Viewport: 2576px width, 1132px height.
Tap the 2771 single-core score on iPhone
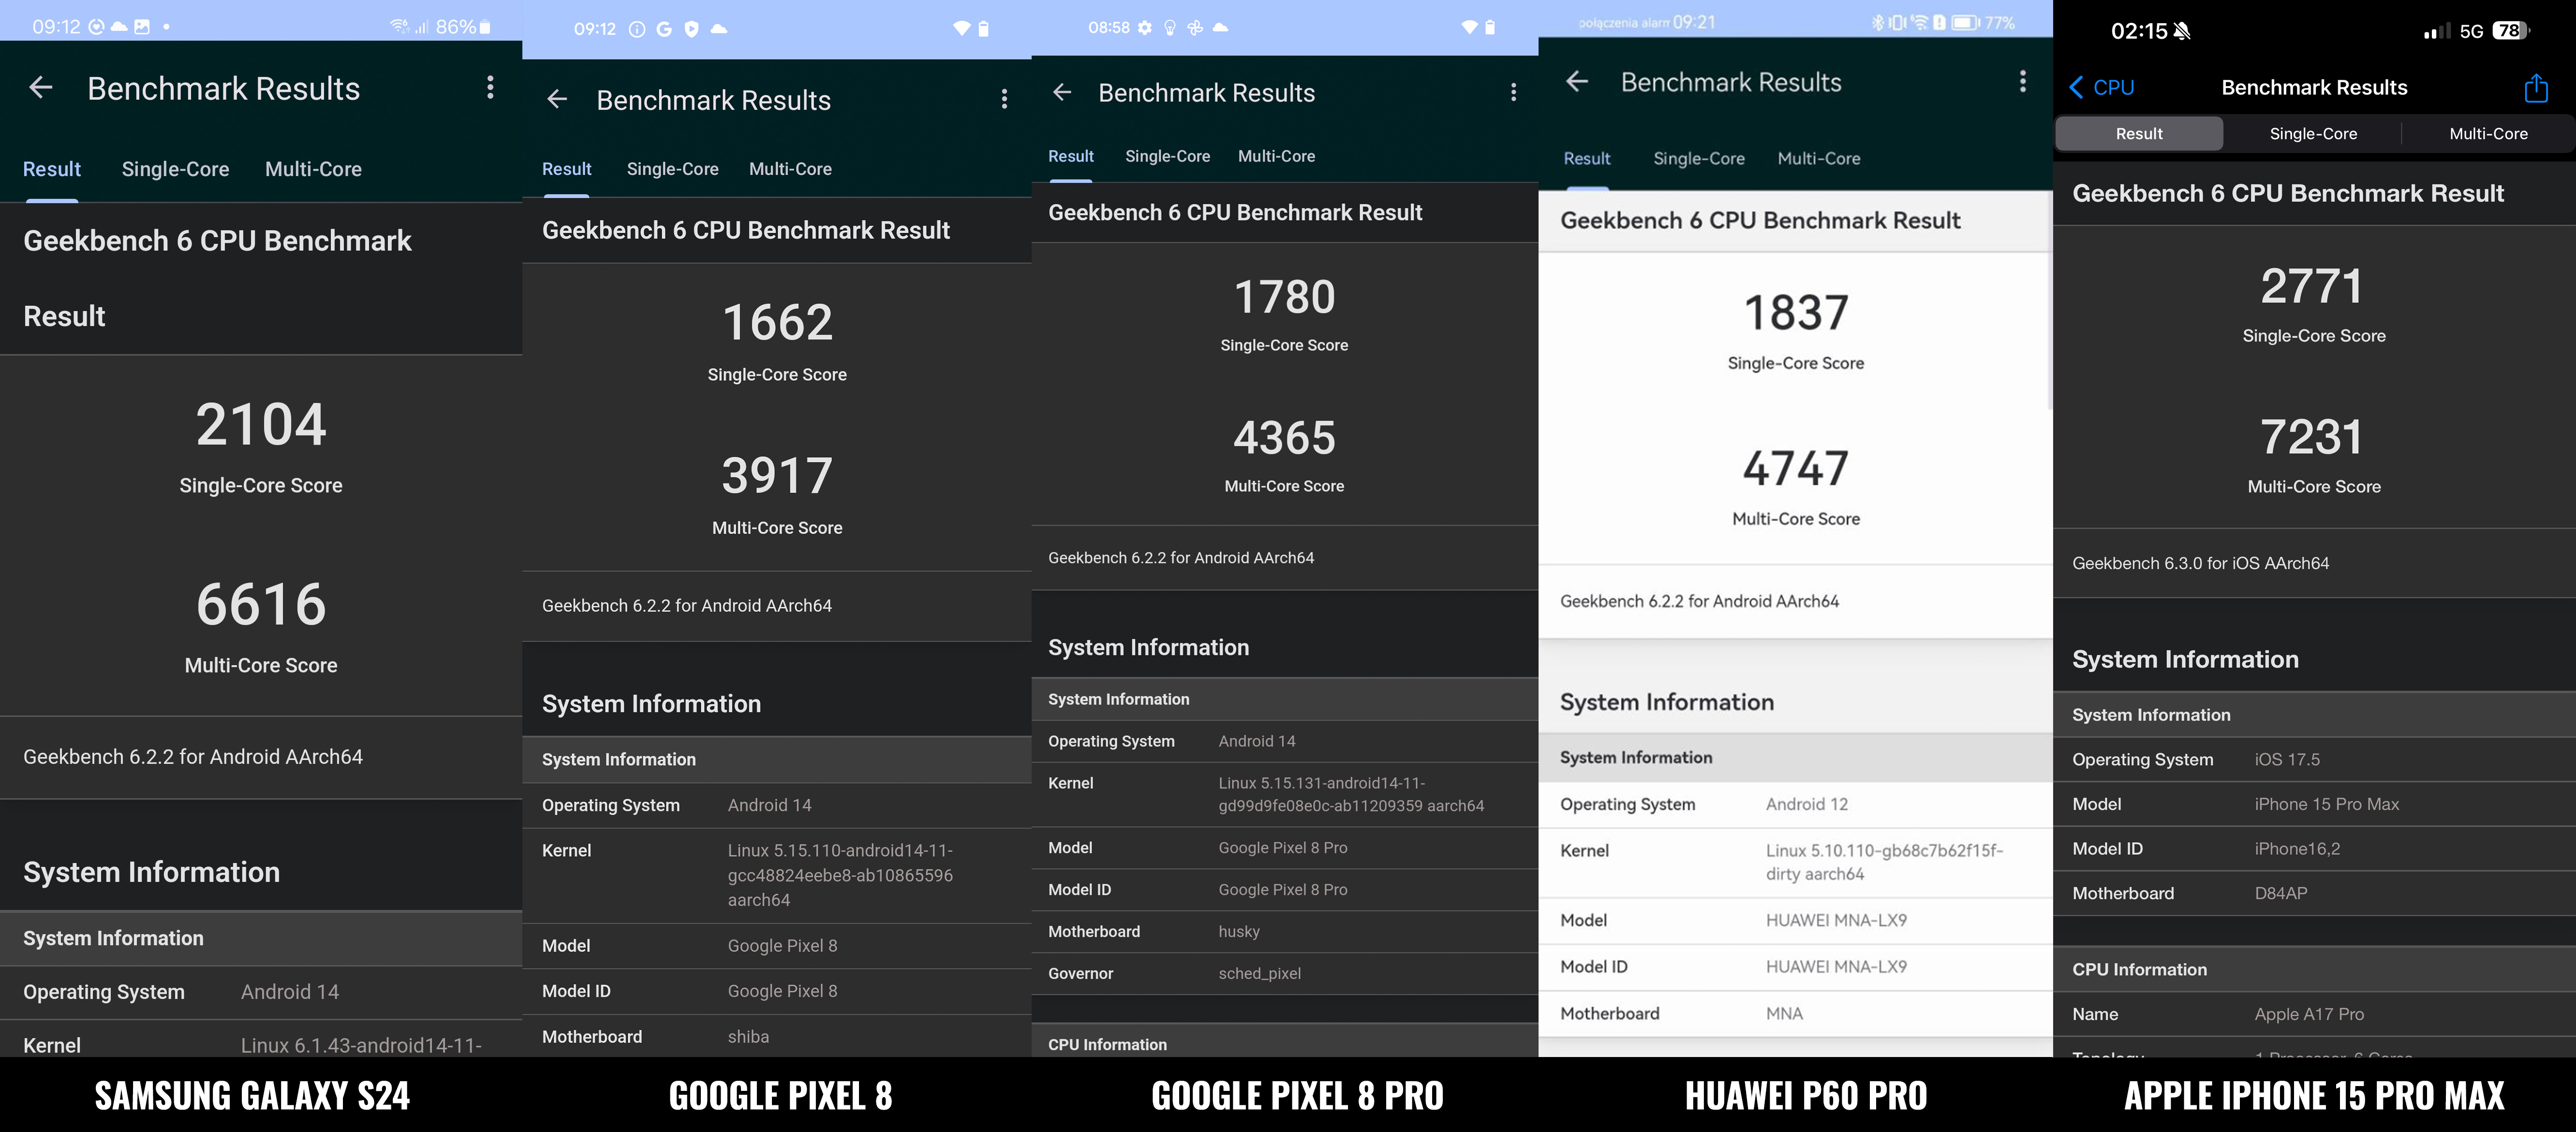(2312, 287)
